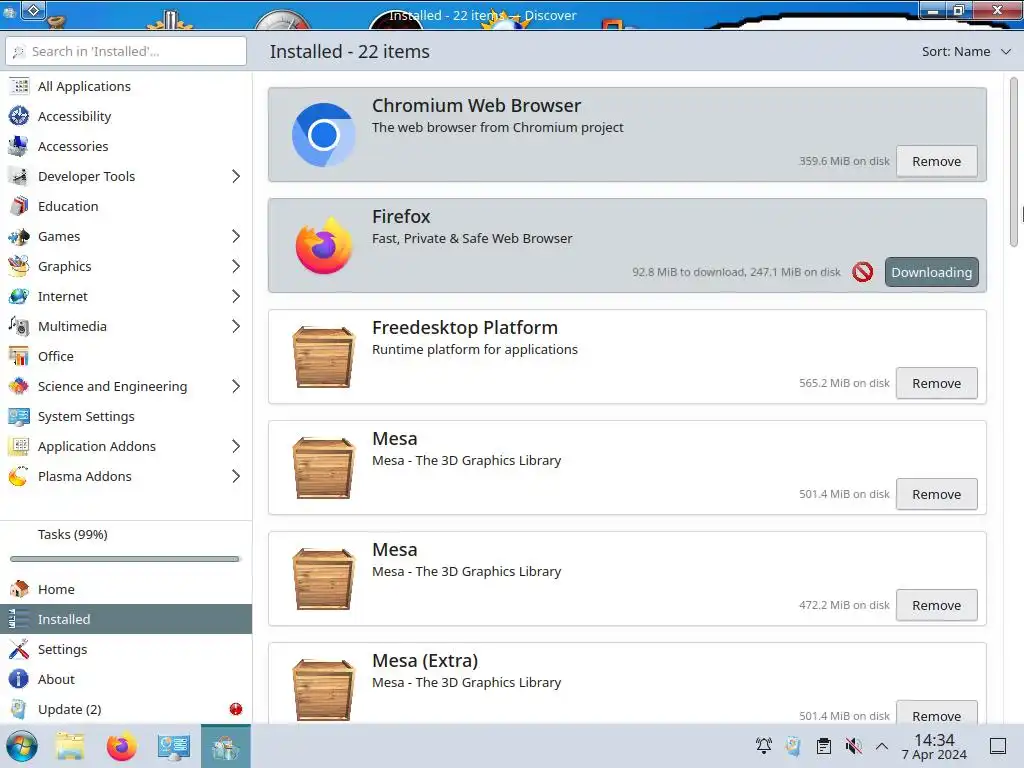Select the Installed page
This screenshot has height=768, width=1024.
pyautogui.click(x=126, y=619)
